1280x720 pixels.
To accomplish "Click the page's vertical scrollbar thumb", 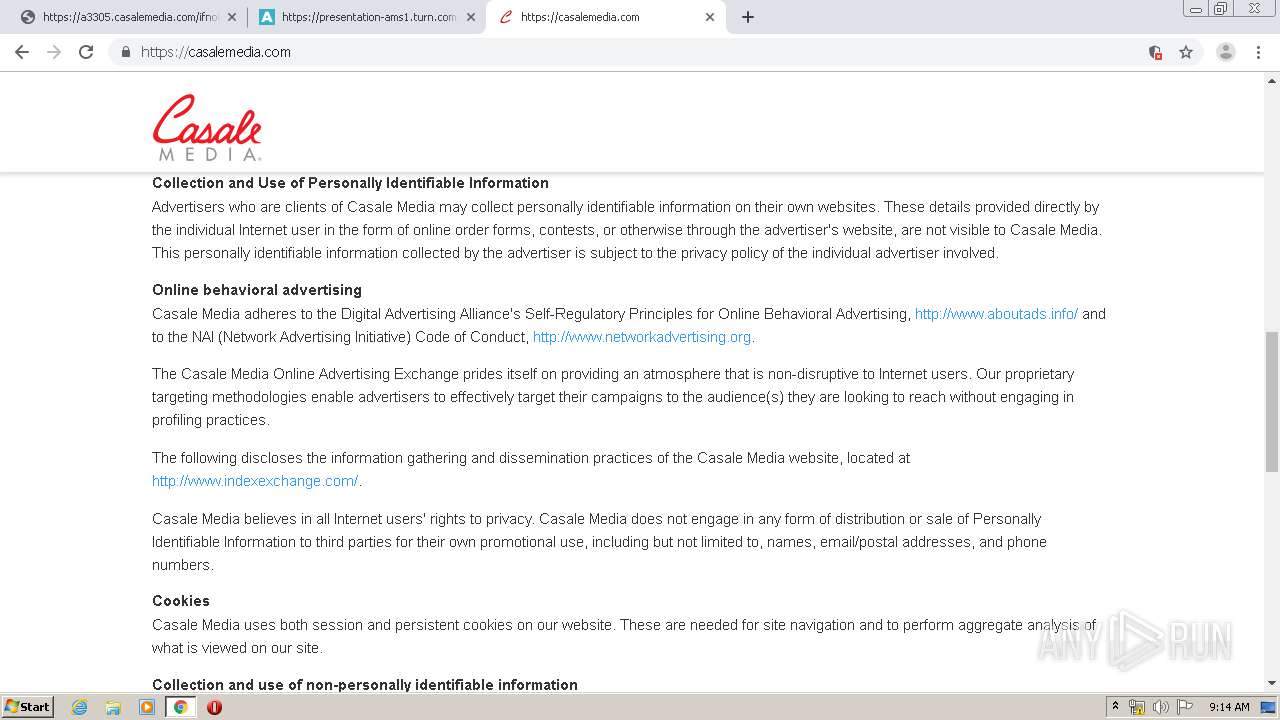I will [x=1272, y=400].
